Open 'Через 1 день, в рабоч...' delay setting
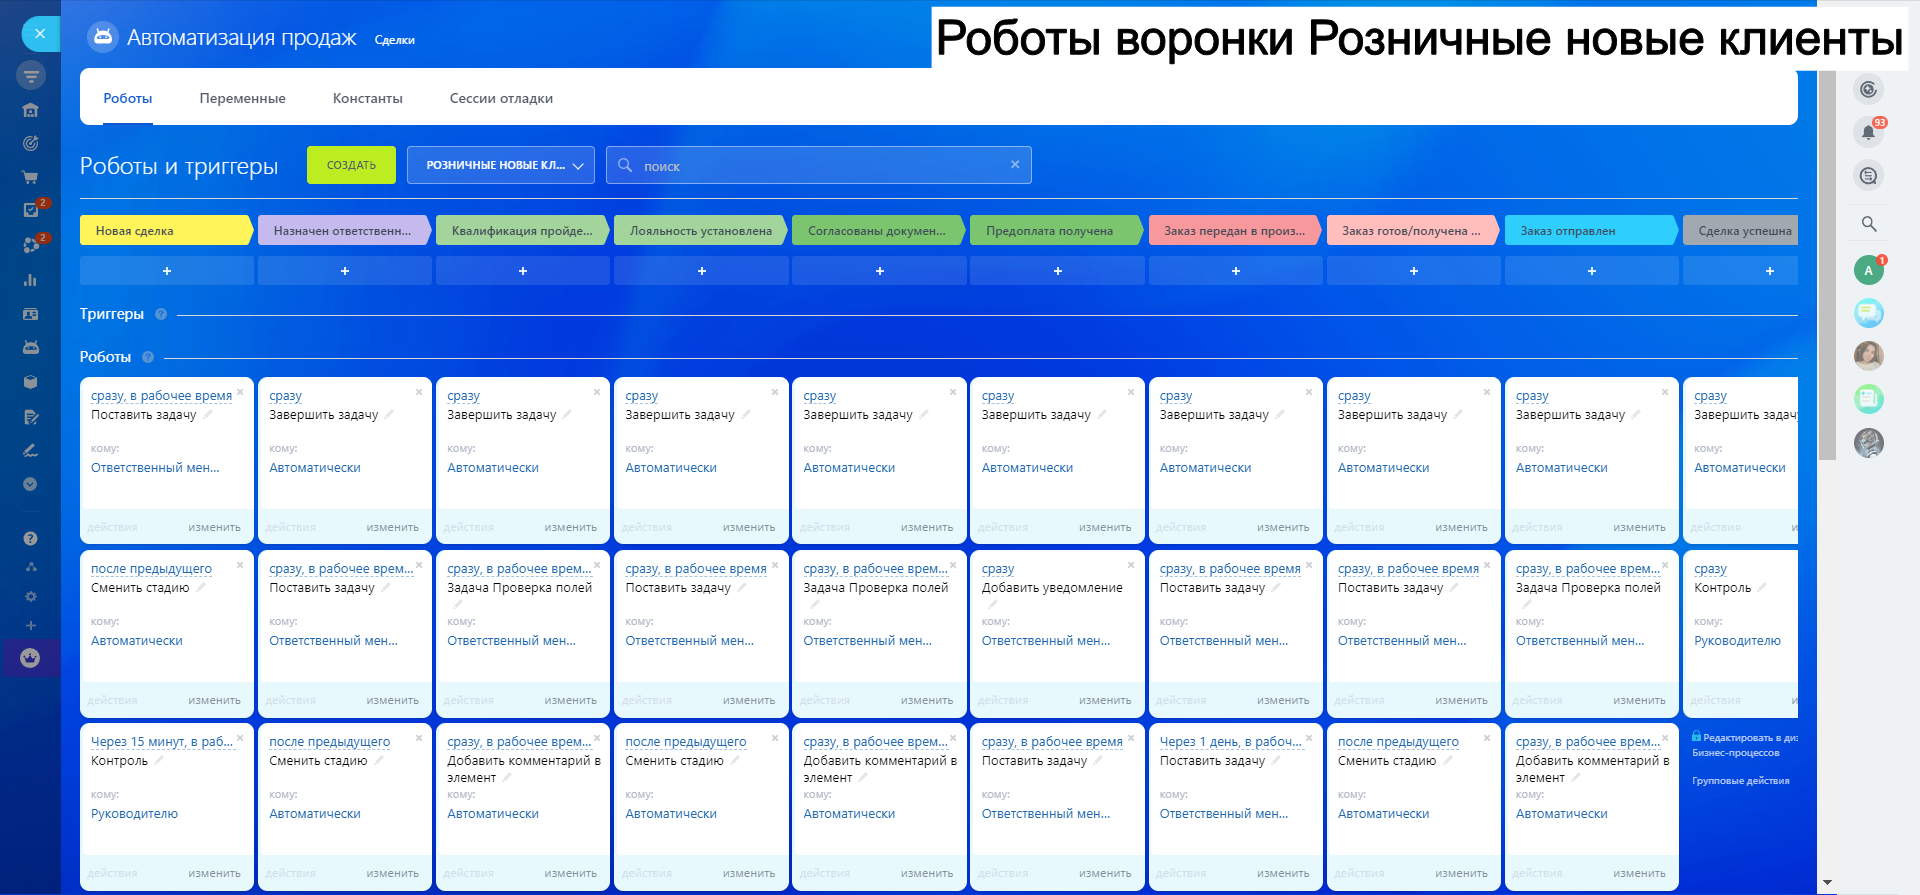 point(1231,742)
